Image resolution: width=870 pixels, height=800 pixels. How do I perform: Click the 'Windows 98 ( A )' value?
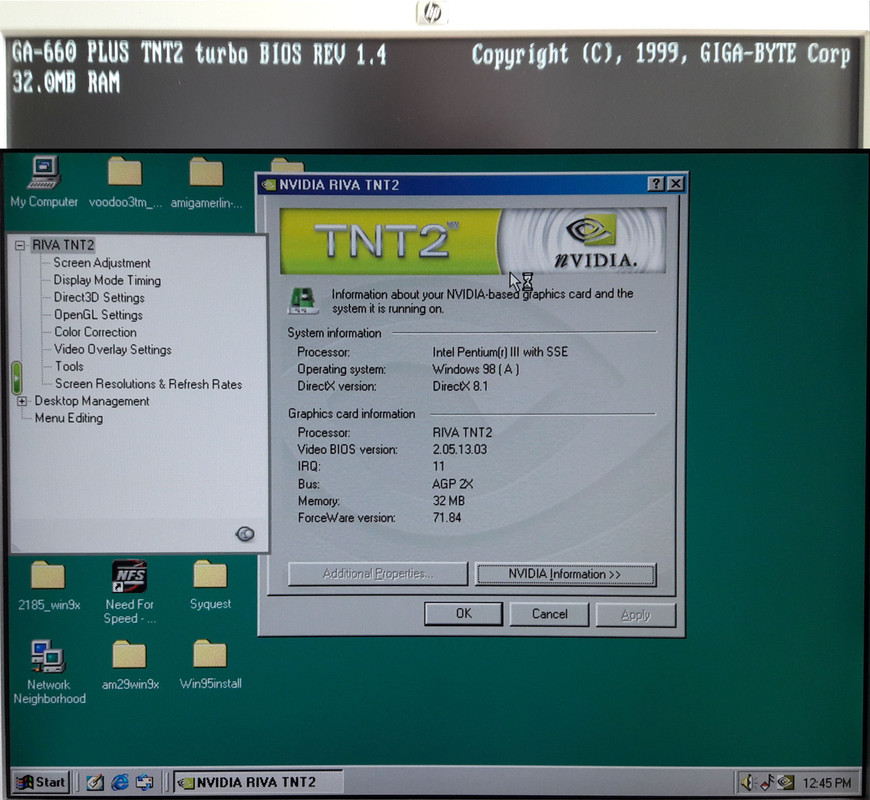[x=476, y=369]
